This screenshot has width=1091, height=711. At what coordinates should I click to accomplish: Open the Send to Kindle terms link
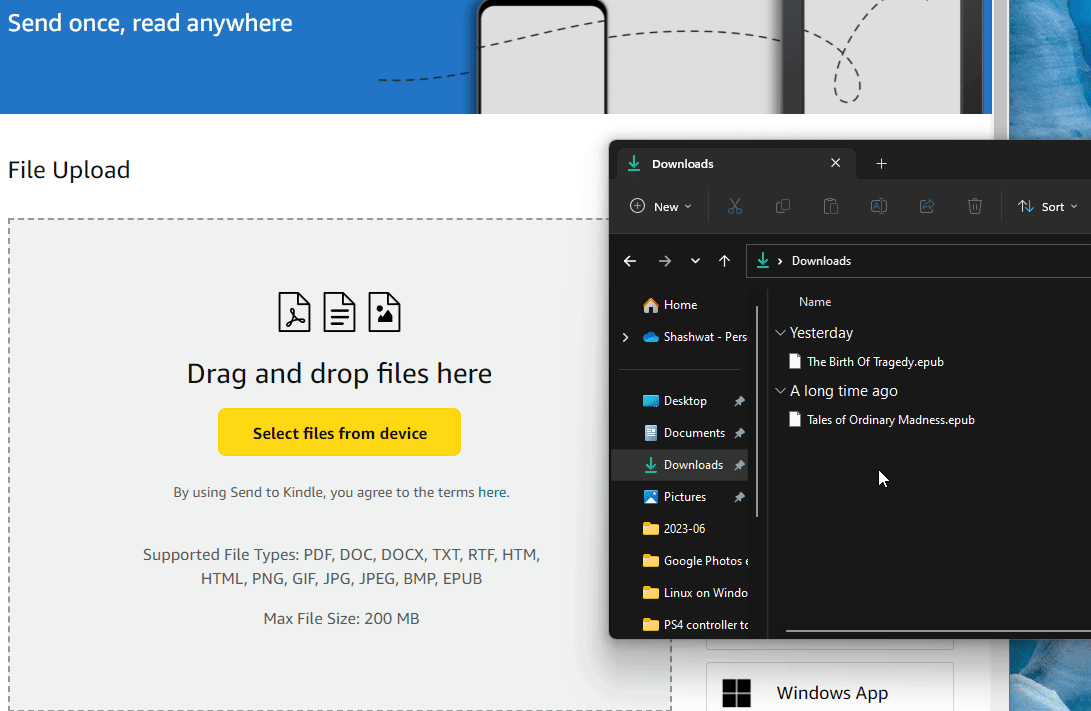(x=492, y=492)
